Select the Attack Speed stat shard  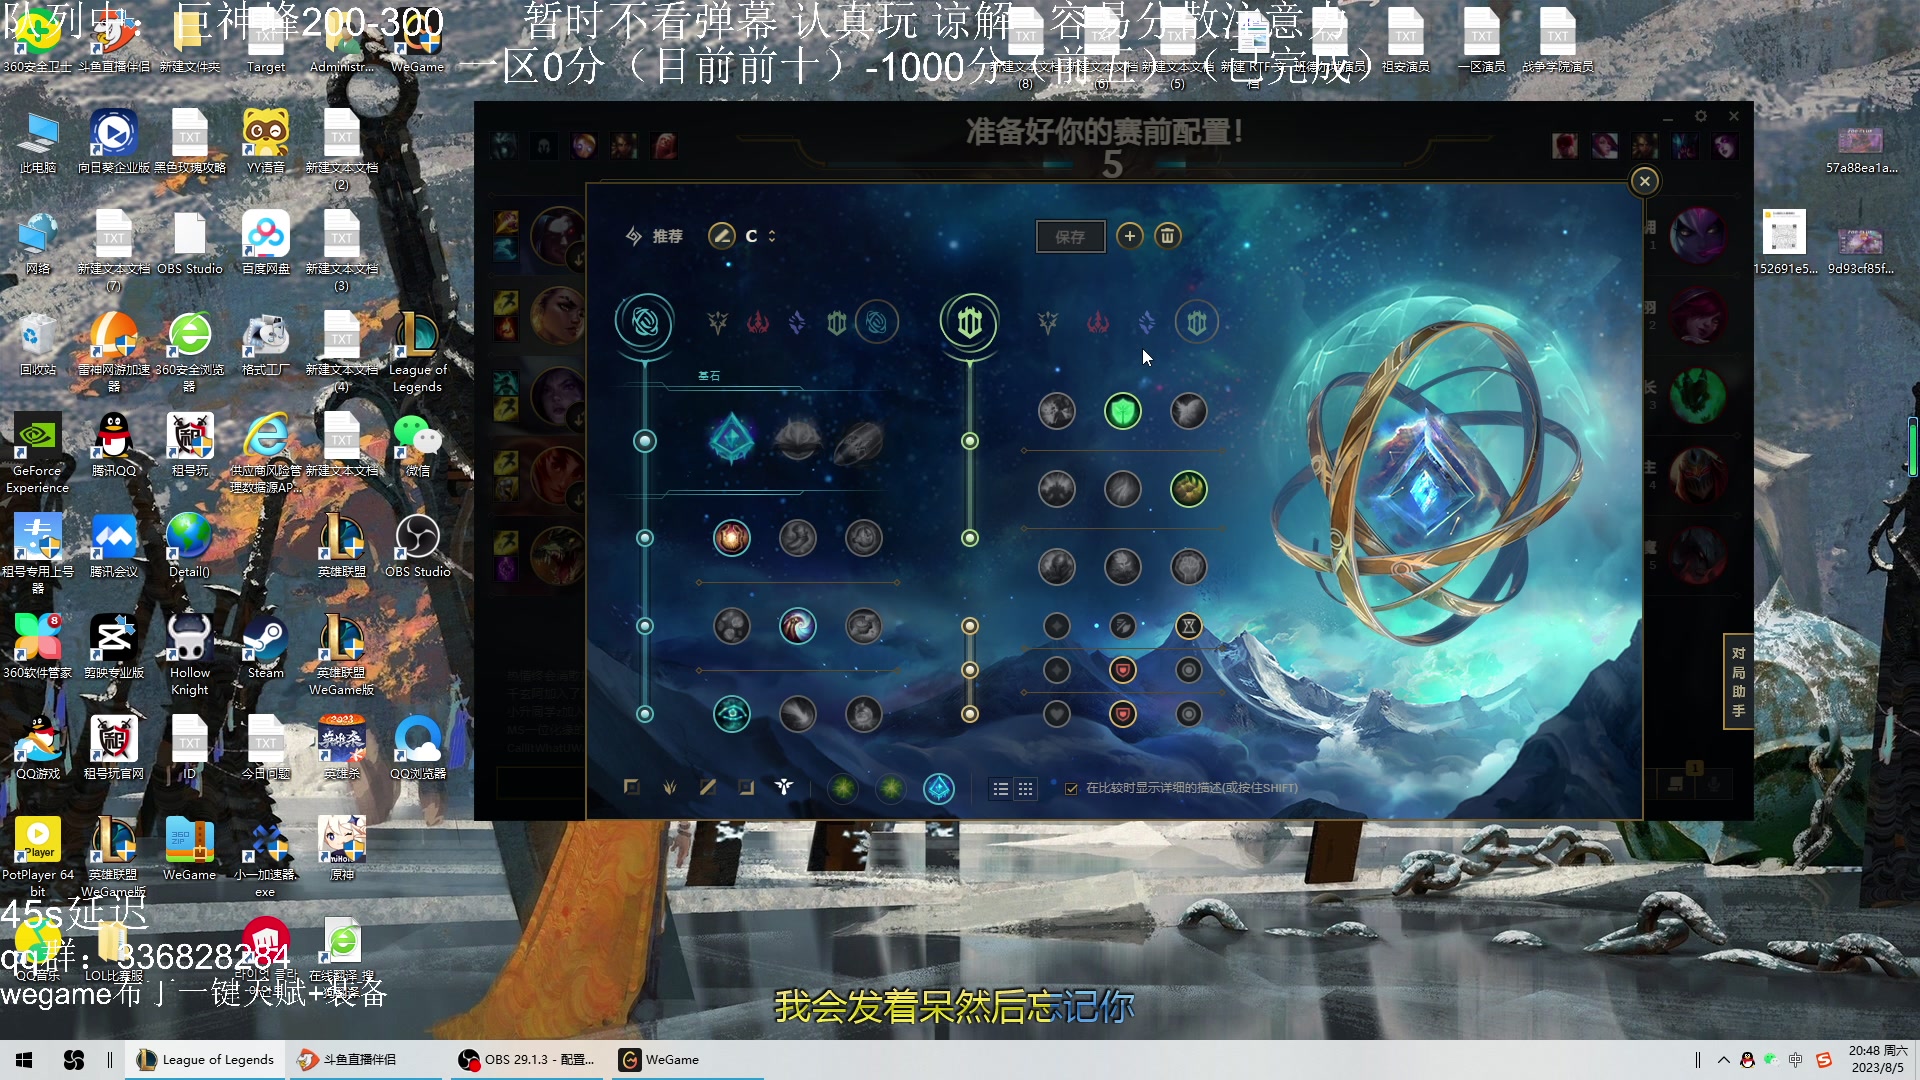1122,626
